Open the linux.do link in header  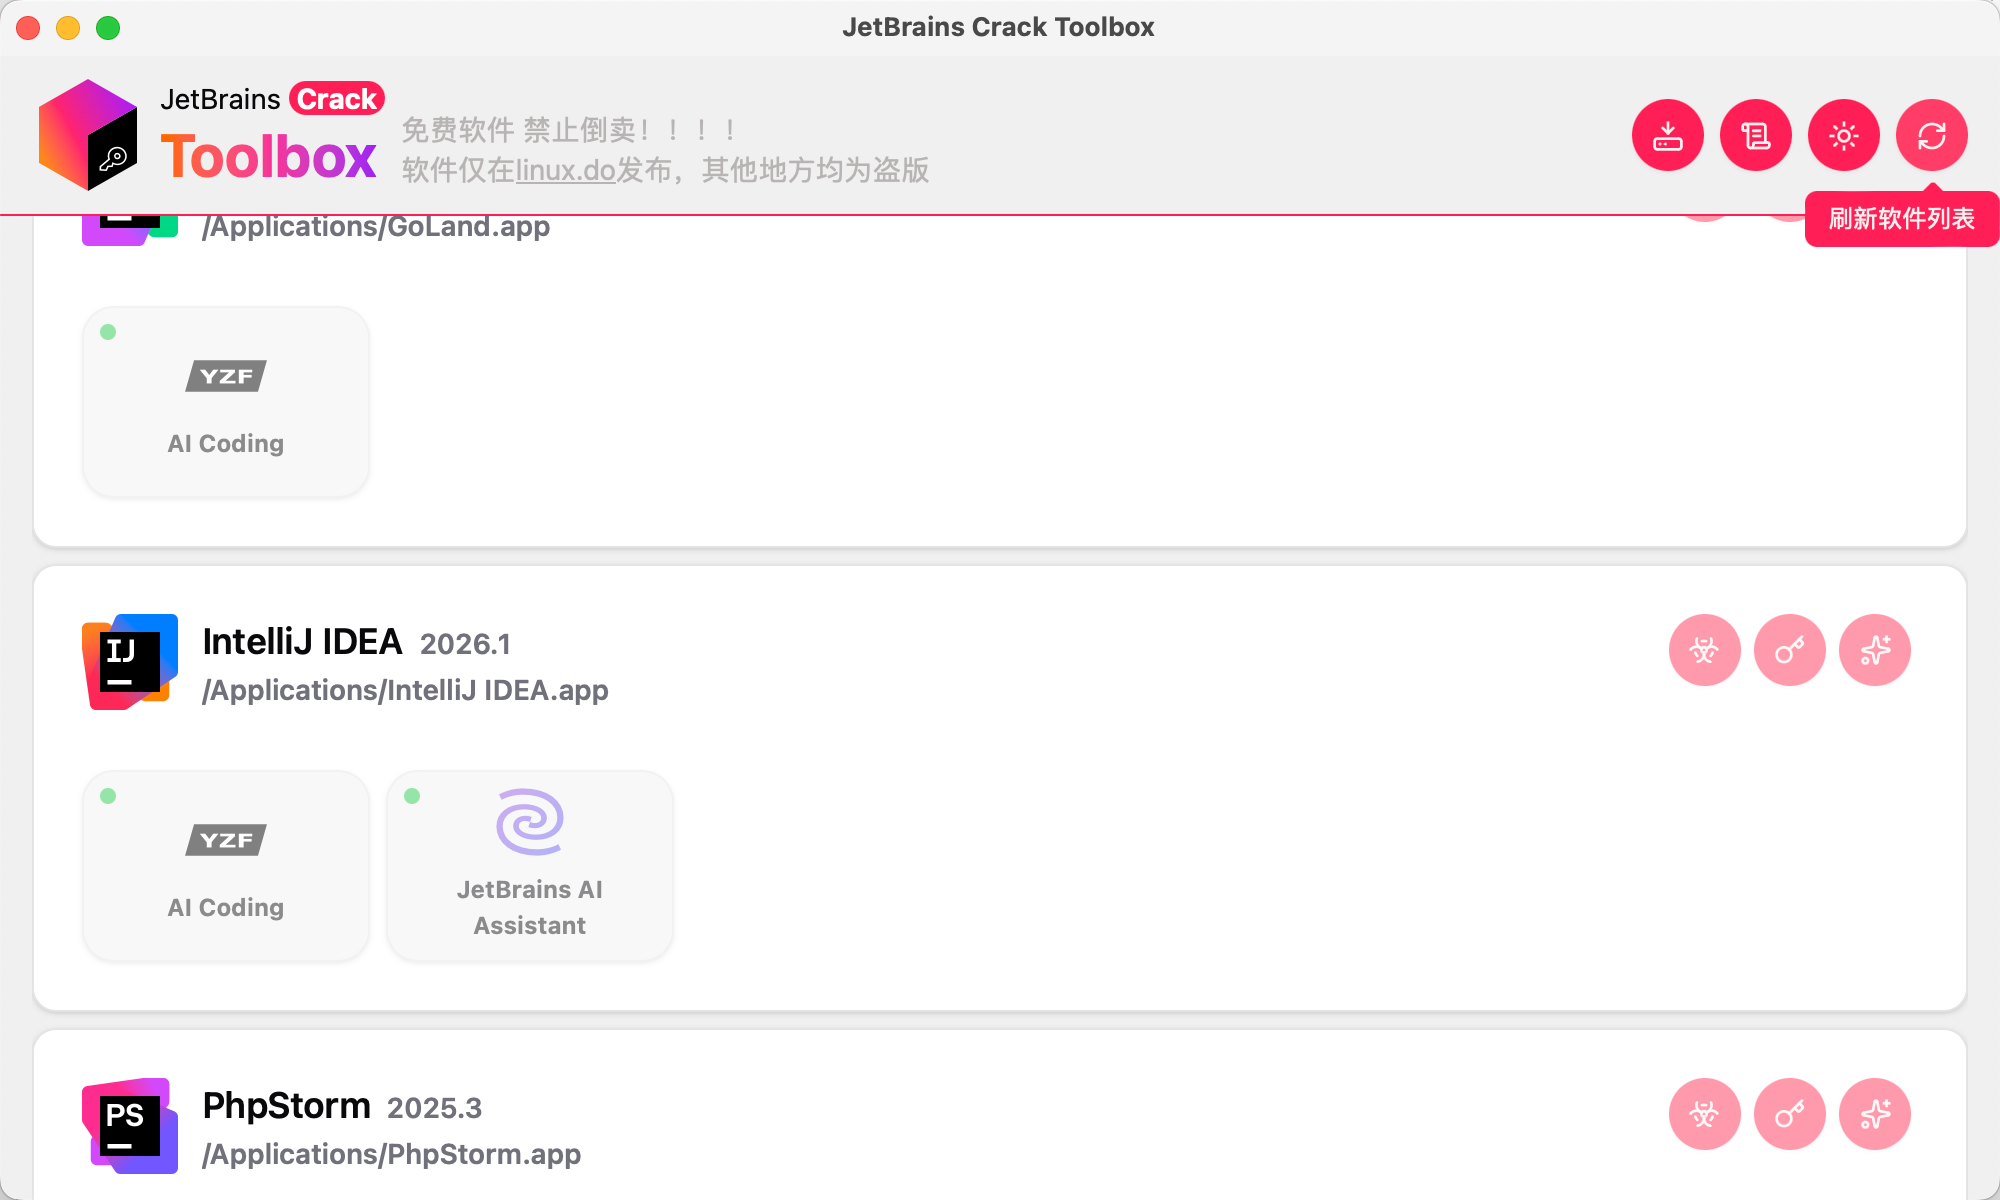click(x=565, y=170)
